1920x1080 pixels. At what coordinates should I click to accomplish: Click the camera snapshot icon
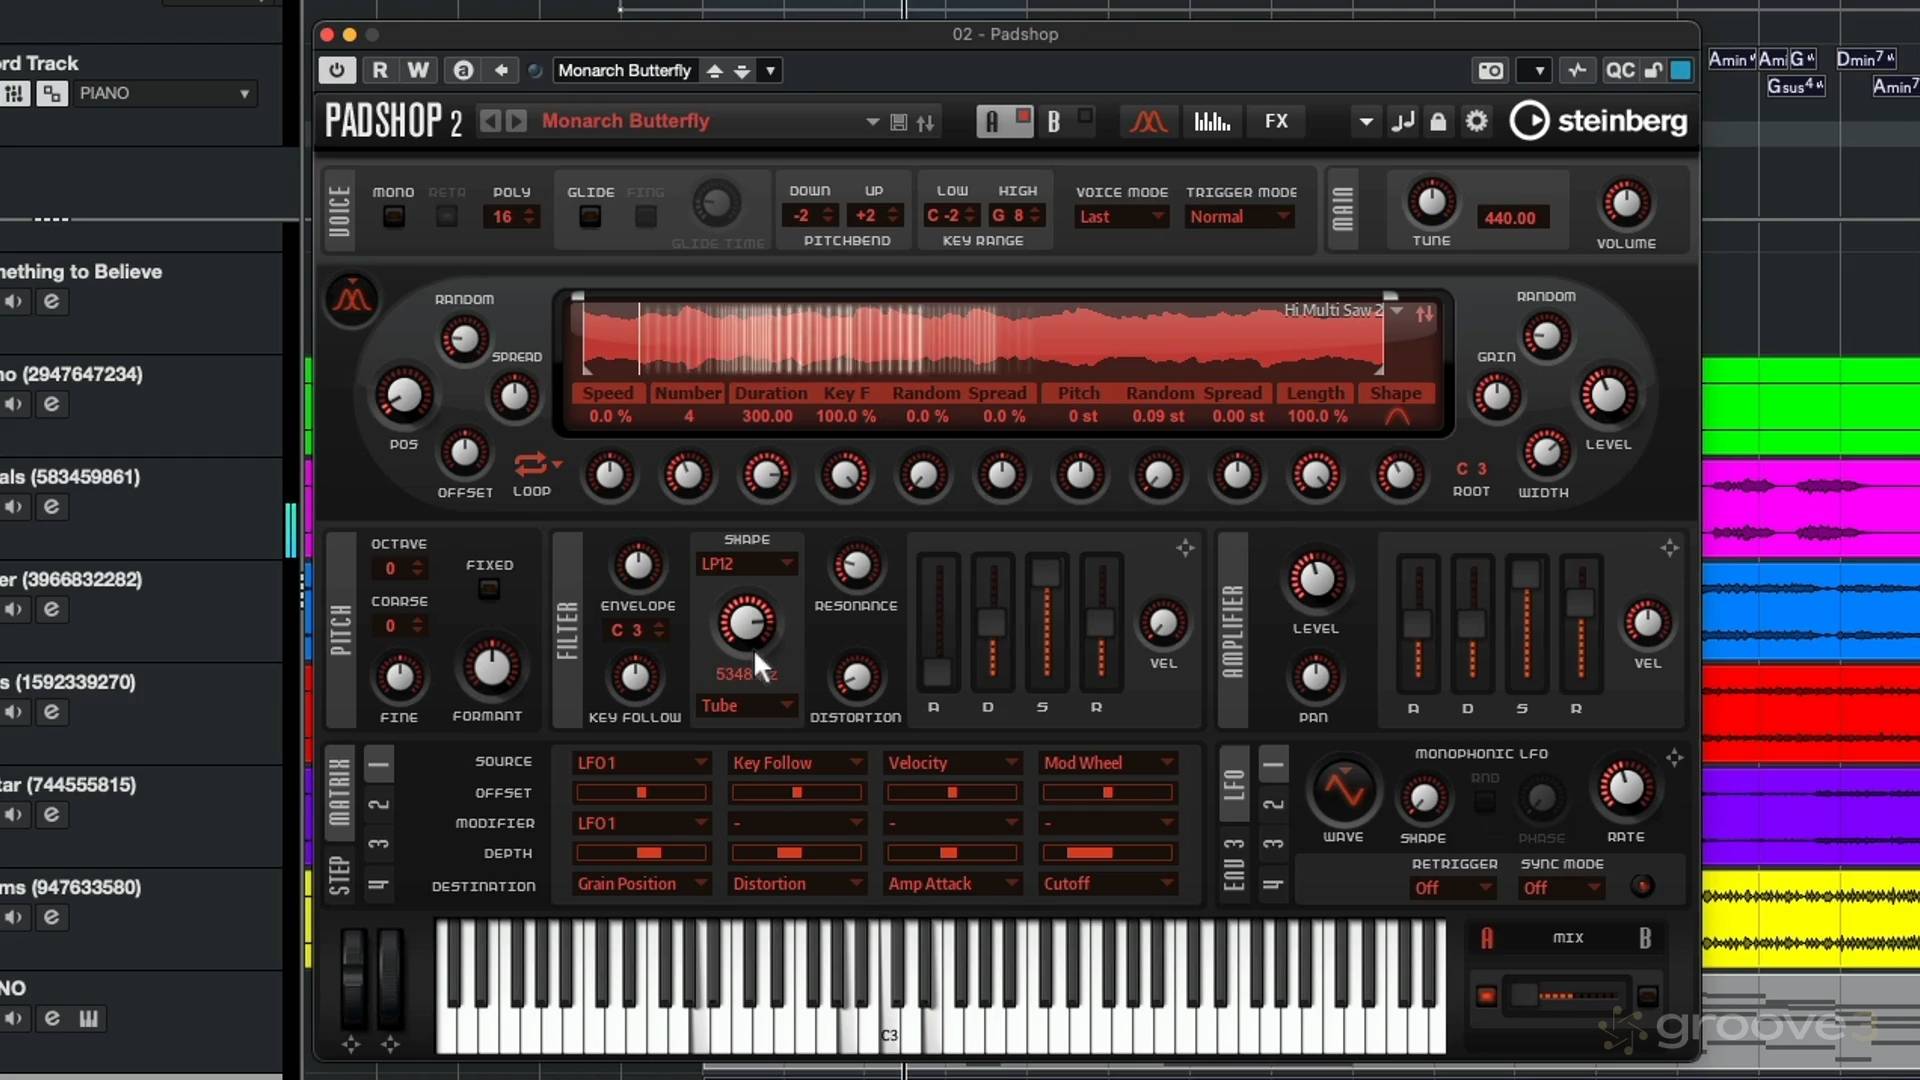pos(1490,70)
